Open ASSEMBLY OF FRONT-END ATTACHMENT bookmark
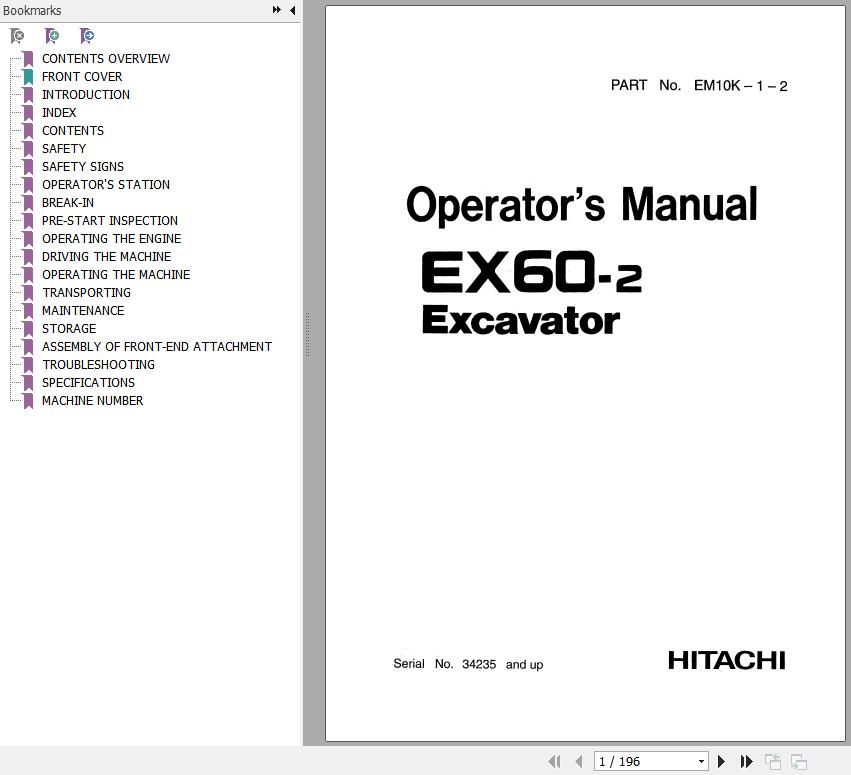This screenshot has height=775, width=851. coord(157,346)
